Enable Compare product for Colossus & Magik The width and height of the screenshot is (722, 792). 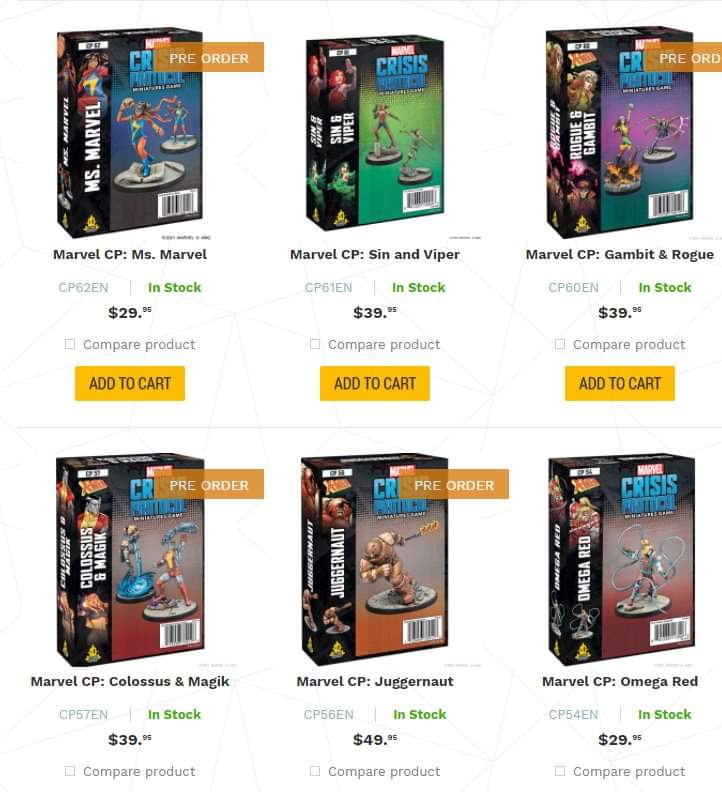click(70, 771)
